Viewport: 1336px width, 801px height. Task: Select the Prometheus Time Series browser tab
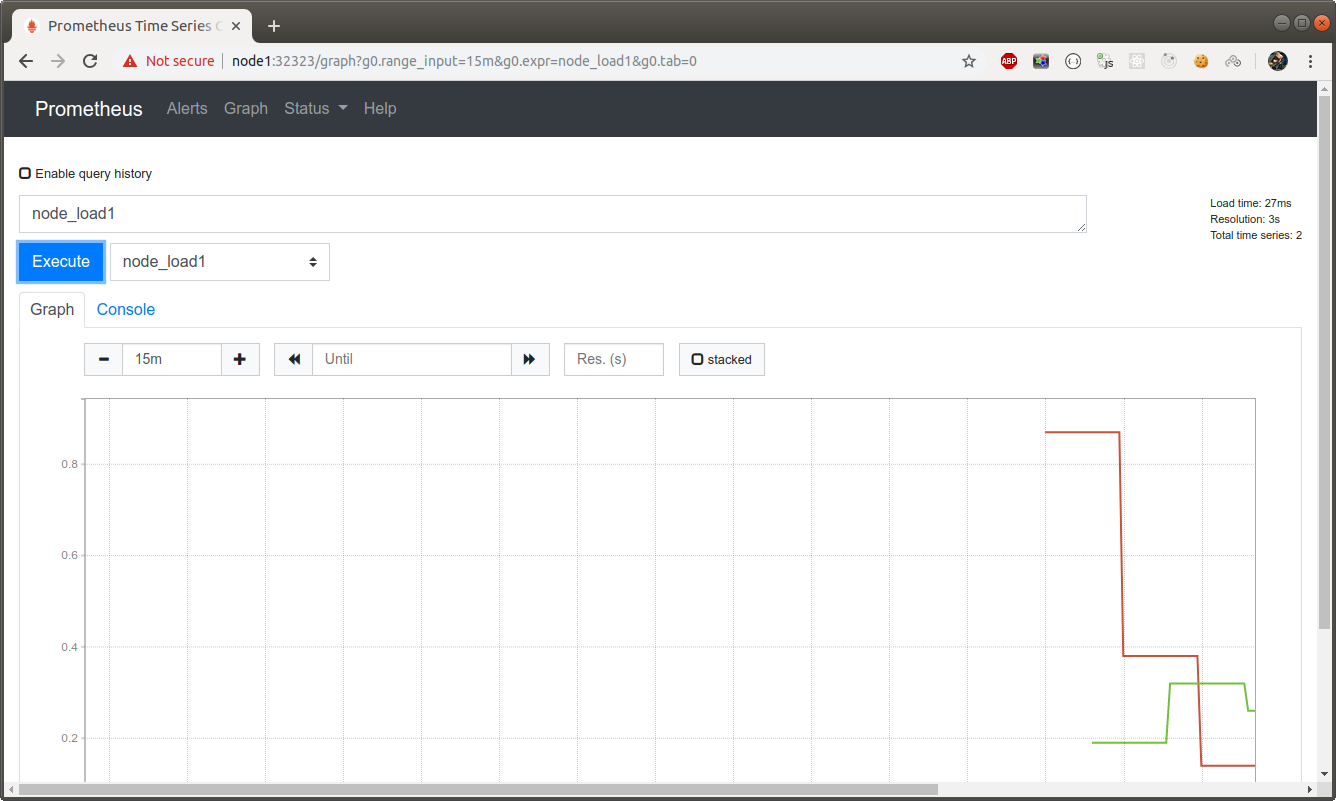tap(130, 26)
